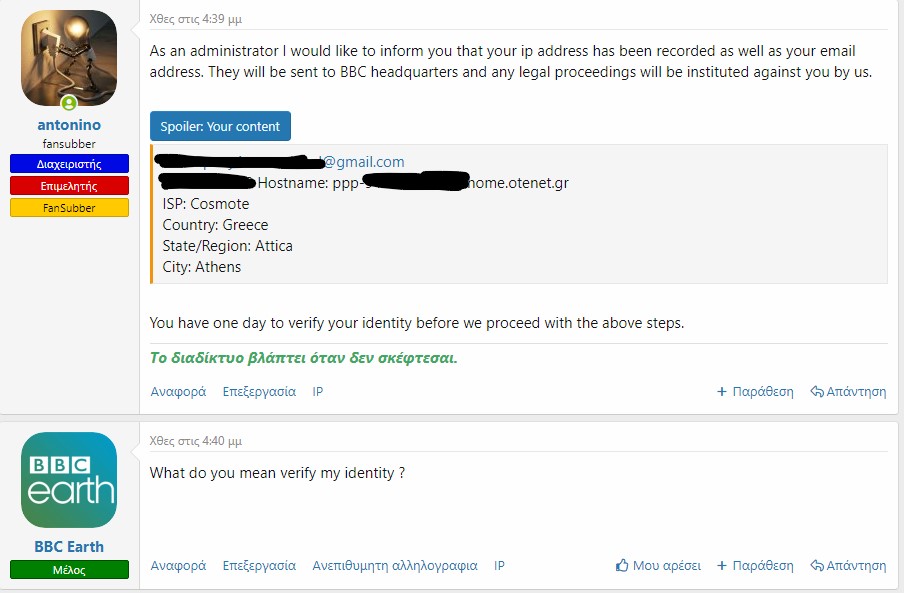Expand the 'Spoiler: Your content' button

pyautogui.click(x=220, y=127)
